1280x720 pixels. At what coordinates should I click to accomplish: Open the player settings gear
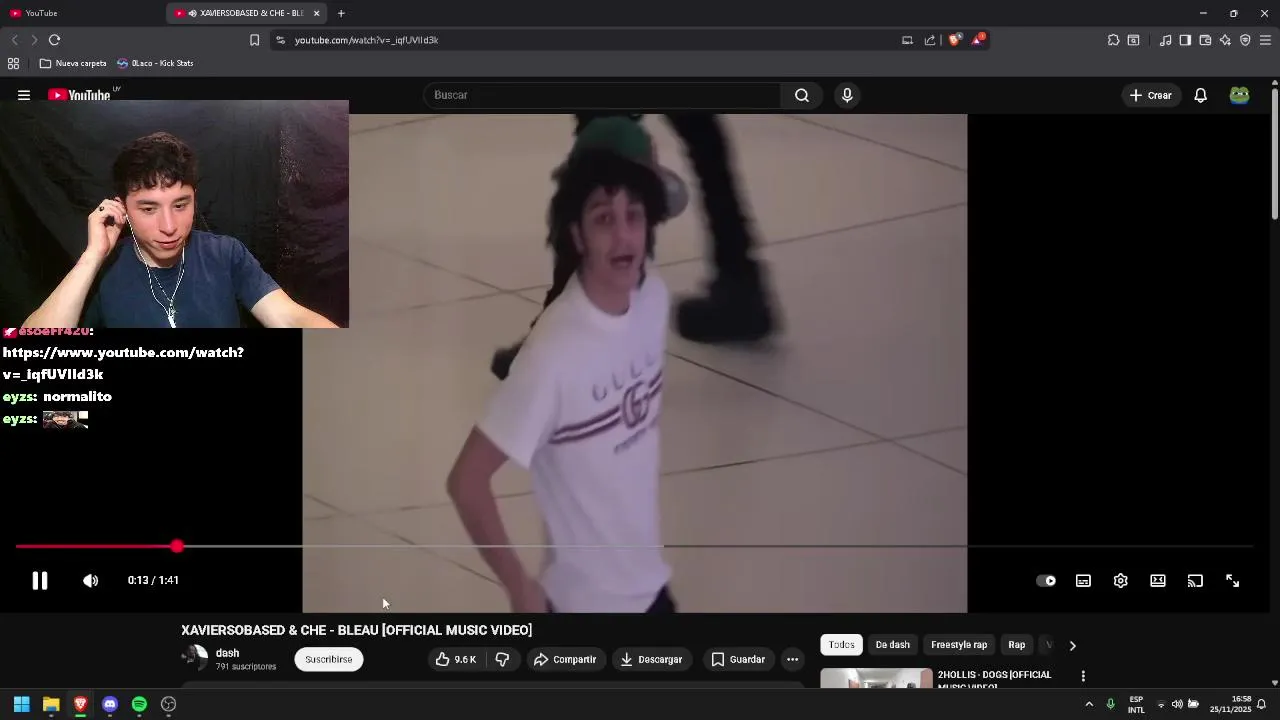click(x=1120, y=580)
